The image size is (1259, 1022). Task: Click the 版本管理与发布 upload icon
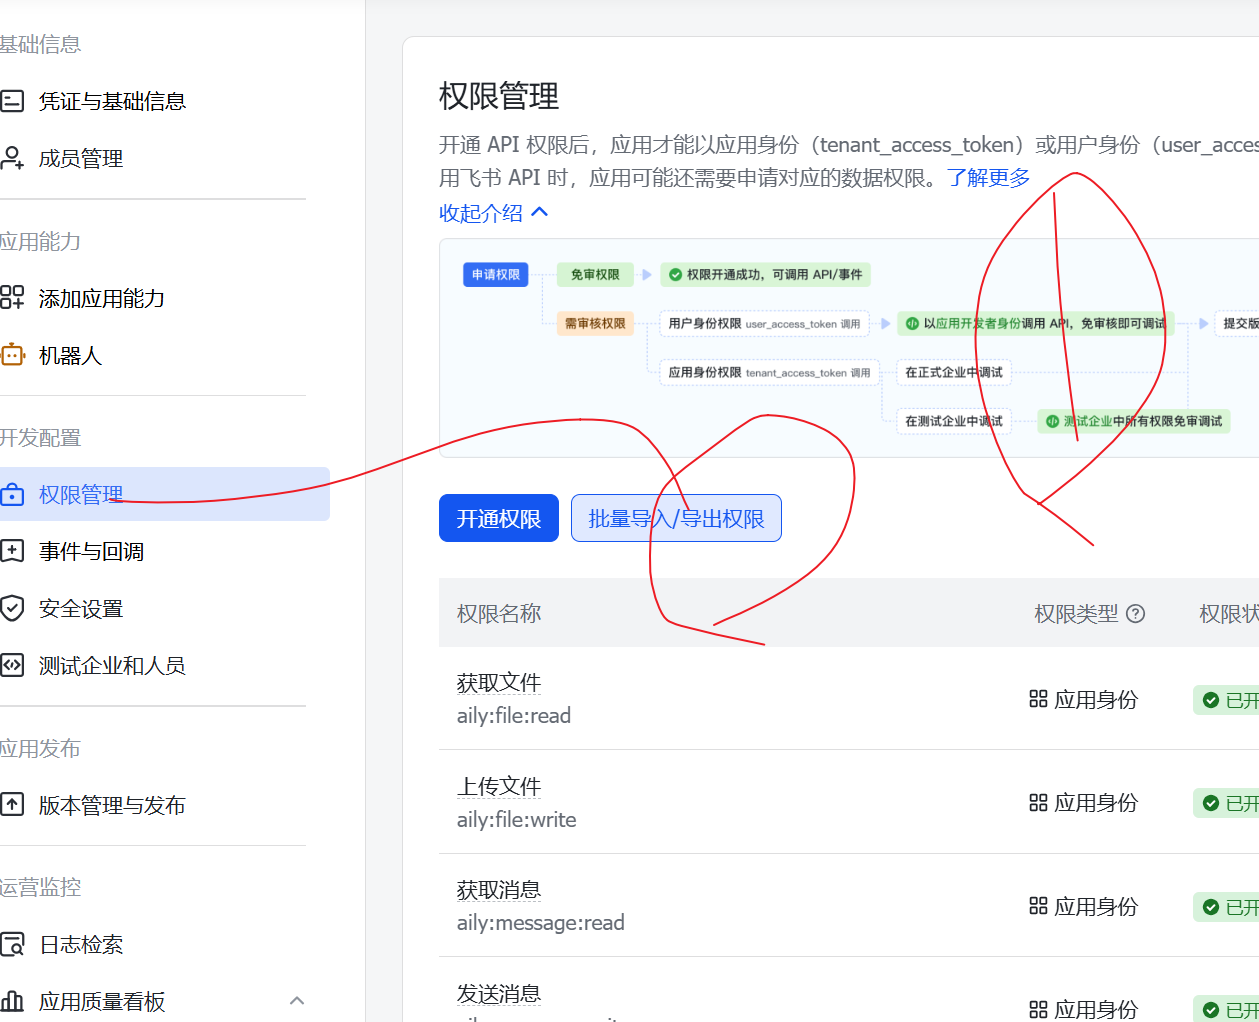(12, 804)
